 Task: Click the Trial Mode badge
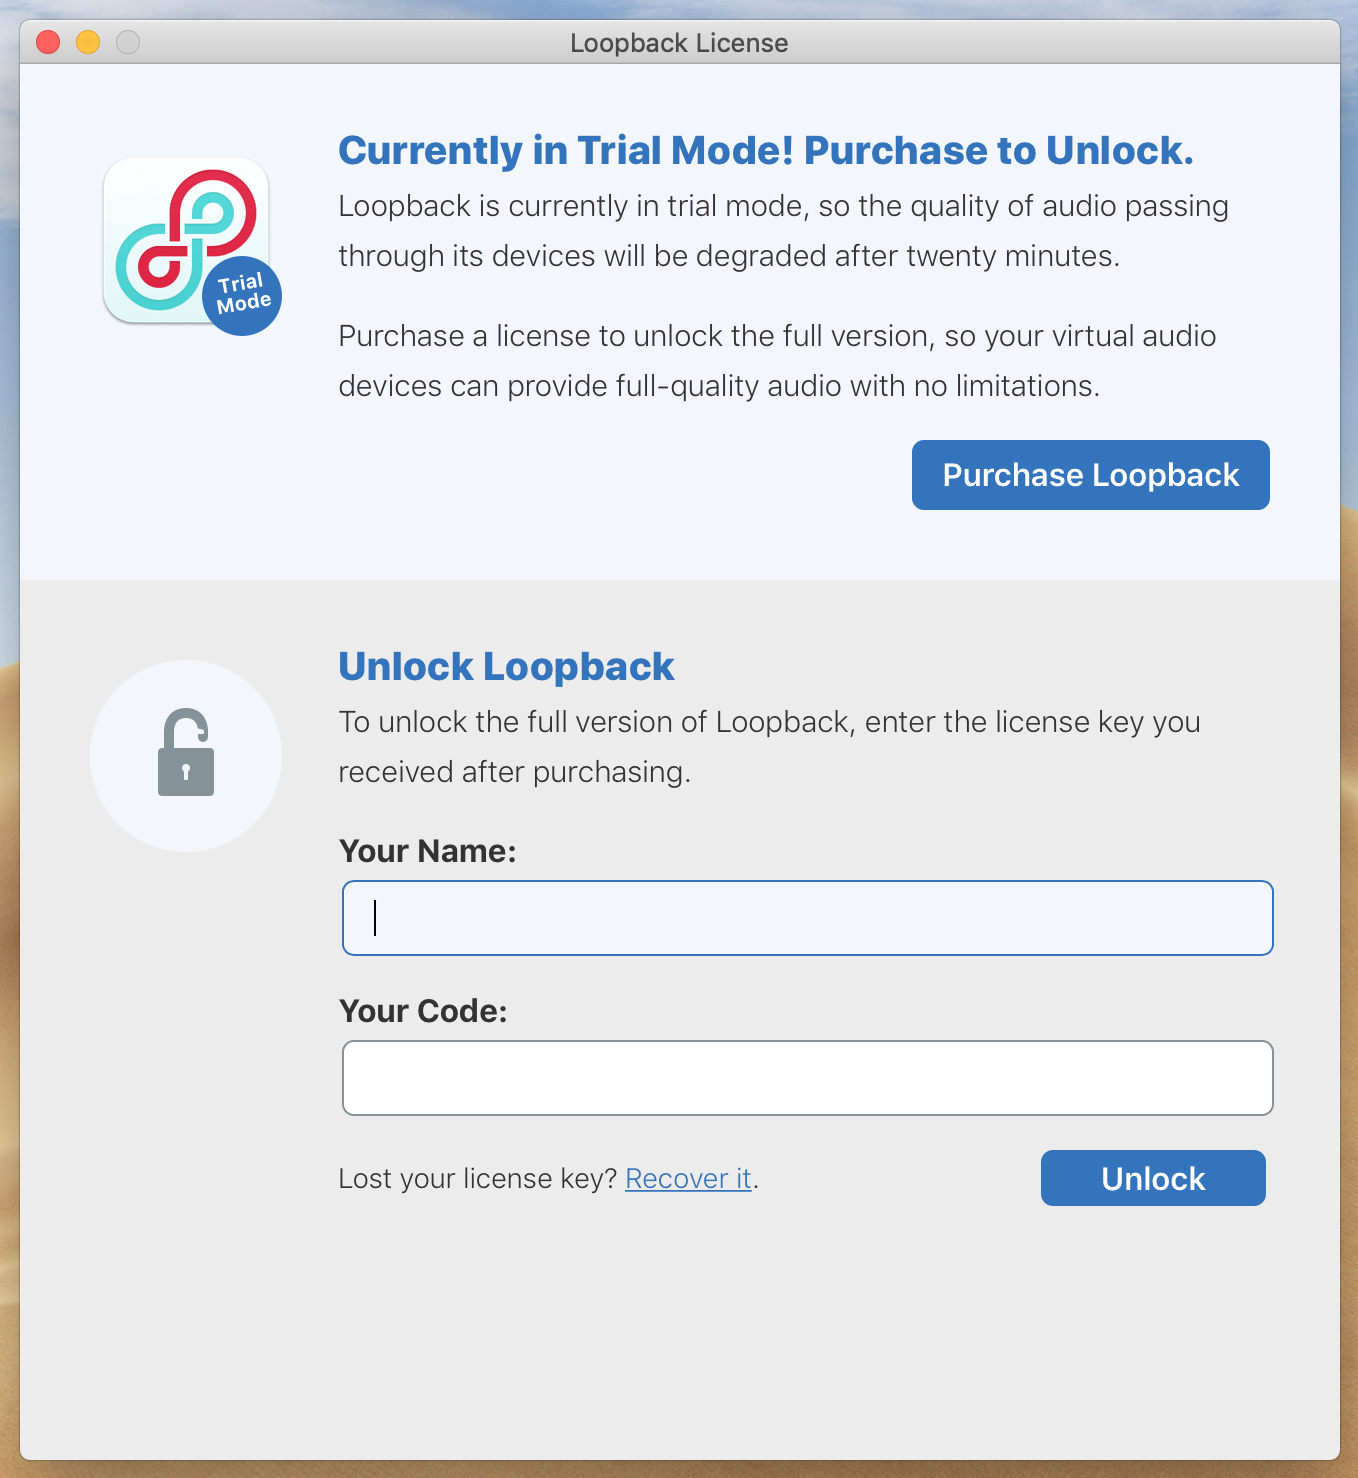click(243, 295)
